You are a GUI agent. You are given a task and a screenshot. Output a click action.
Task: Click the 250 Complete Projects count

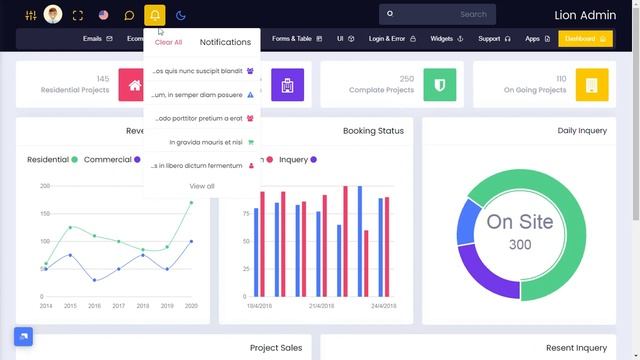coord(407,78)
